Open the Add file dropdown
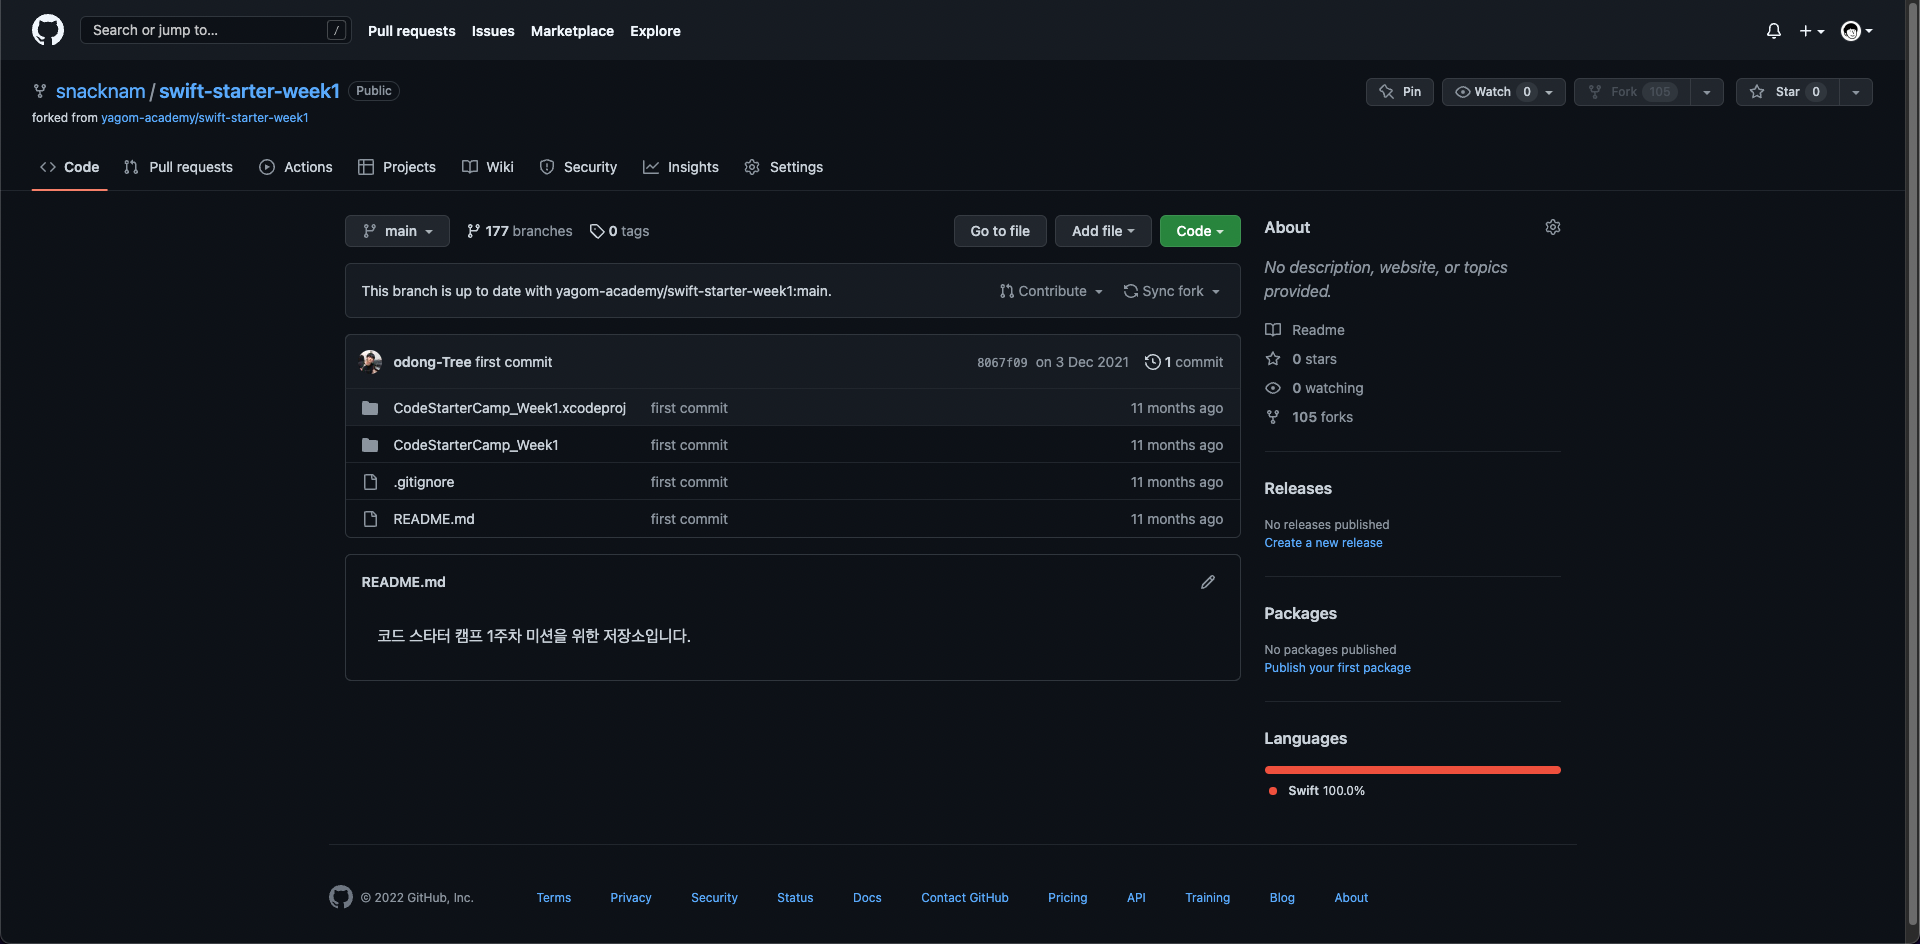This screenshot has height=944, width=1920. pos(1103,231)
